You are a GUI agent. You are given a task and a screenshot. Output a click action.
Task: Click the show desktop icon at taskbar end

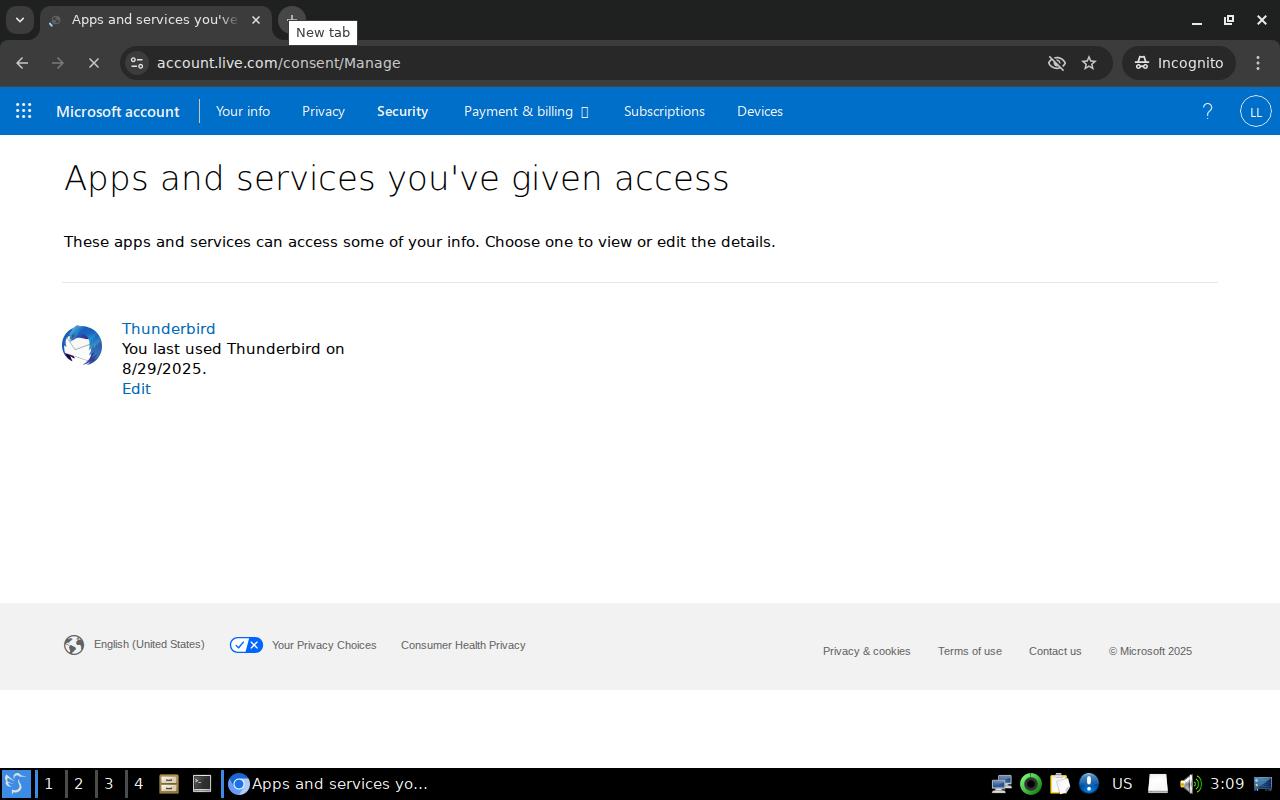(1263, 784)
